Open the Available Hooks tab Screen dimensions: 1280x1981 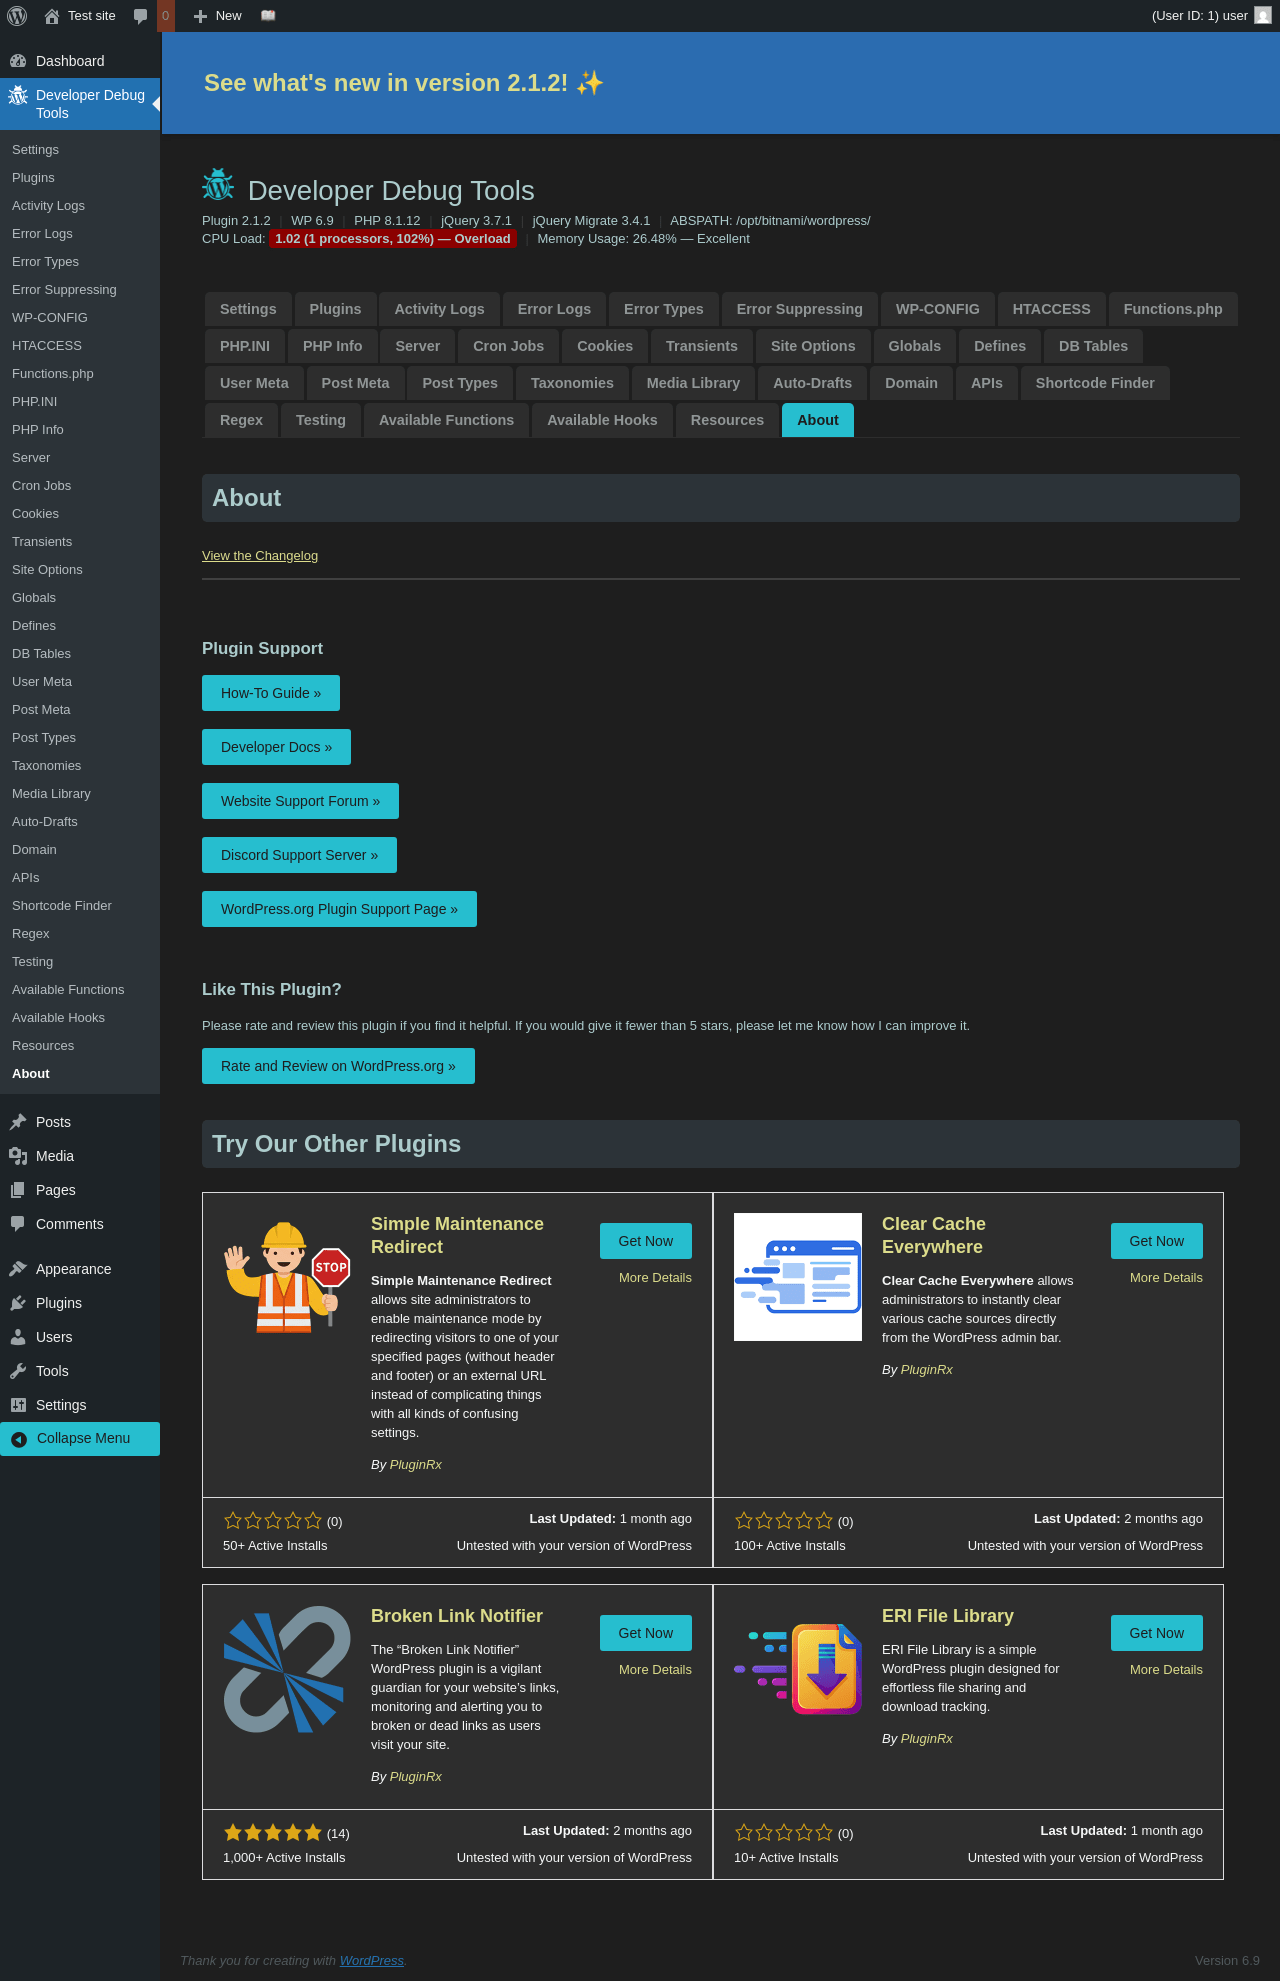tap(602, 420)
